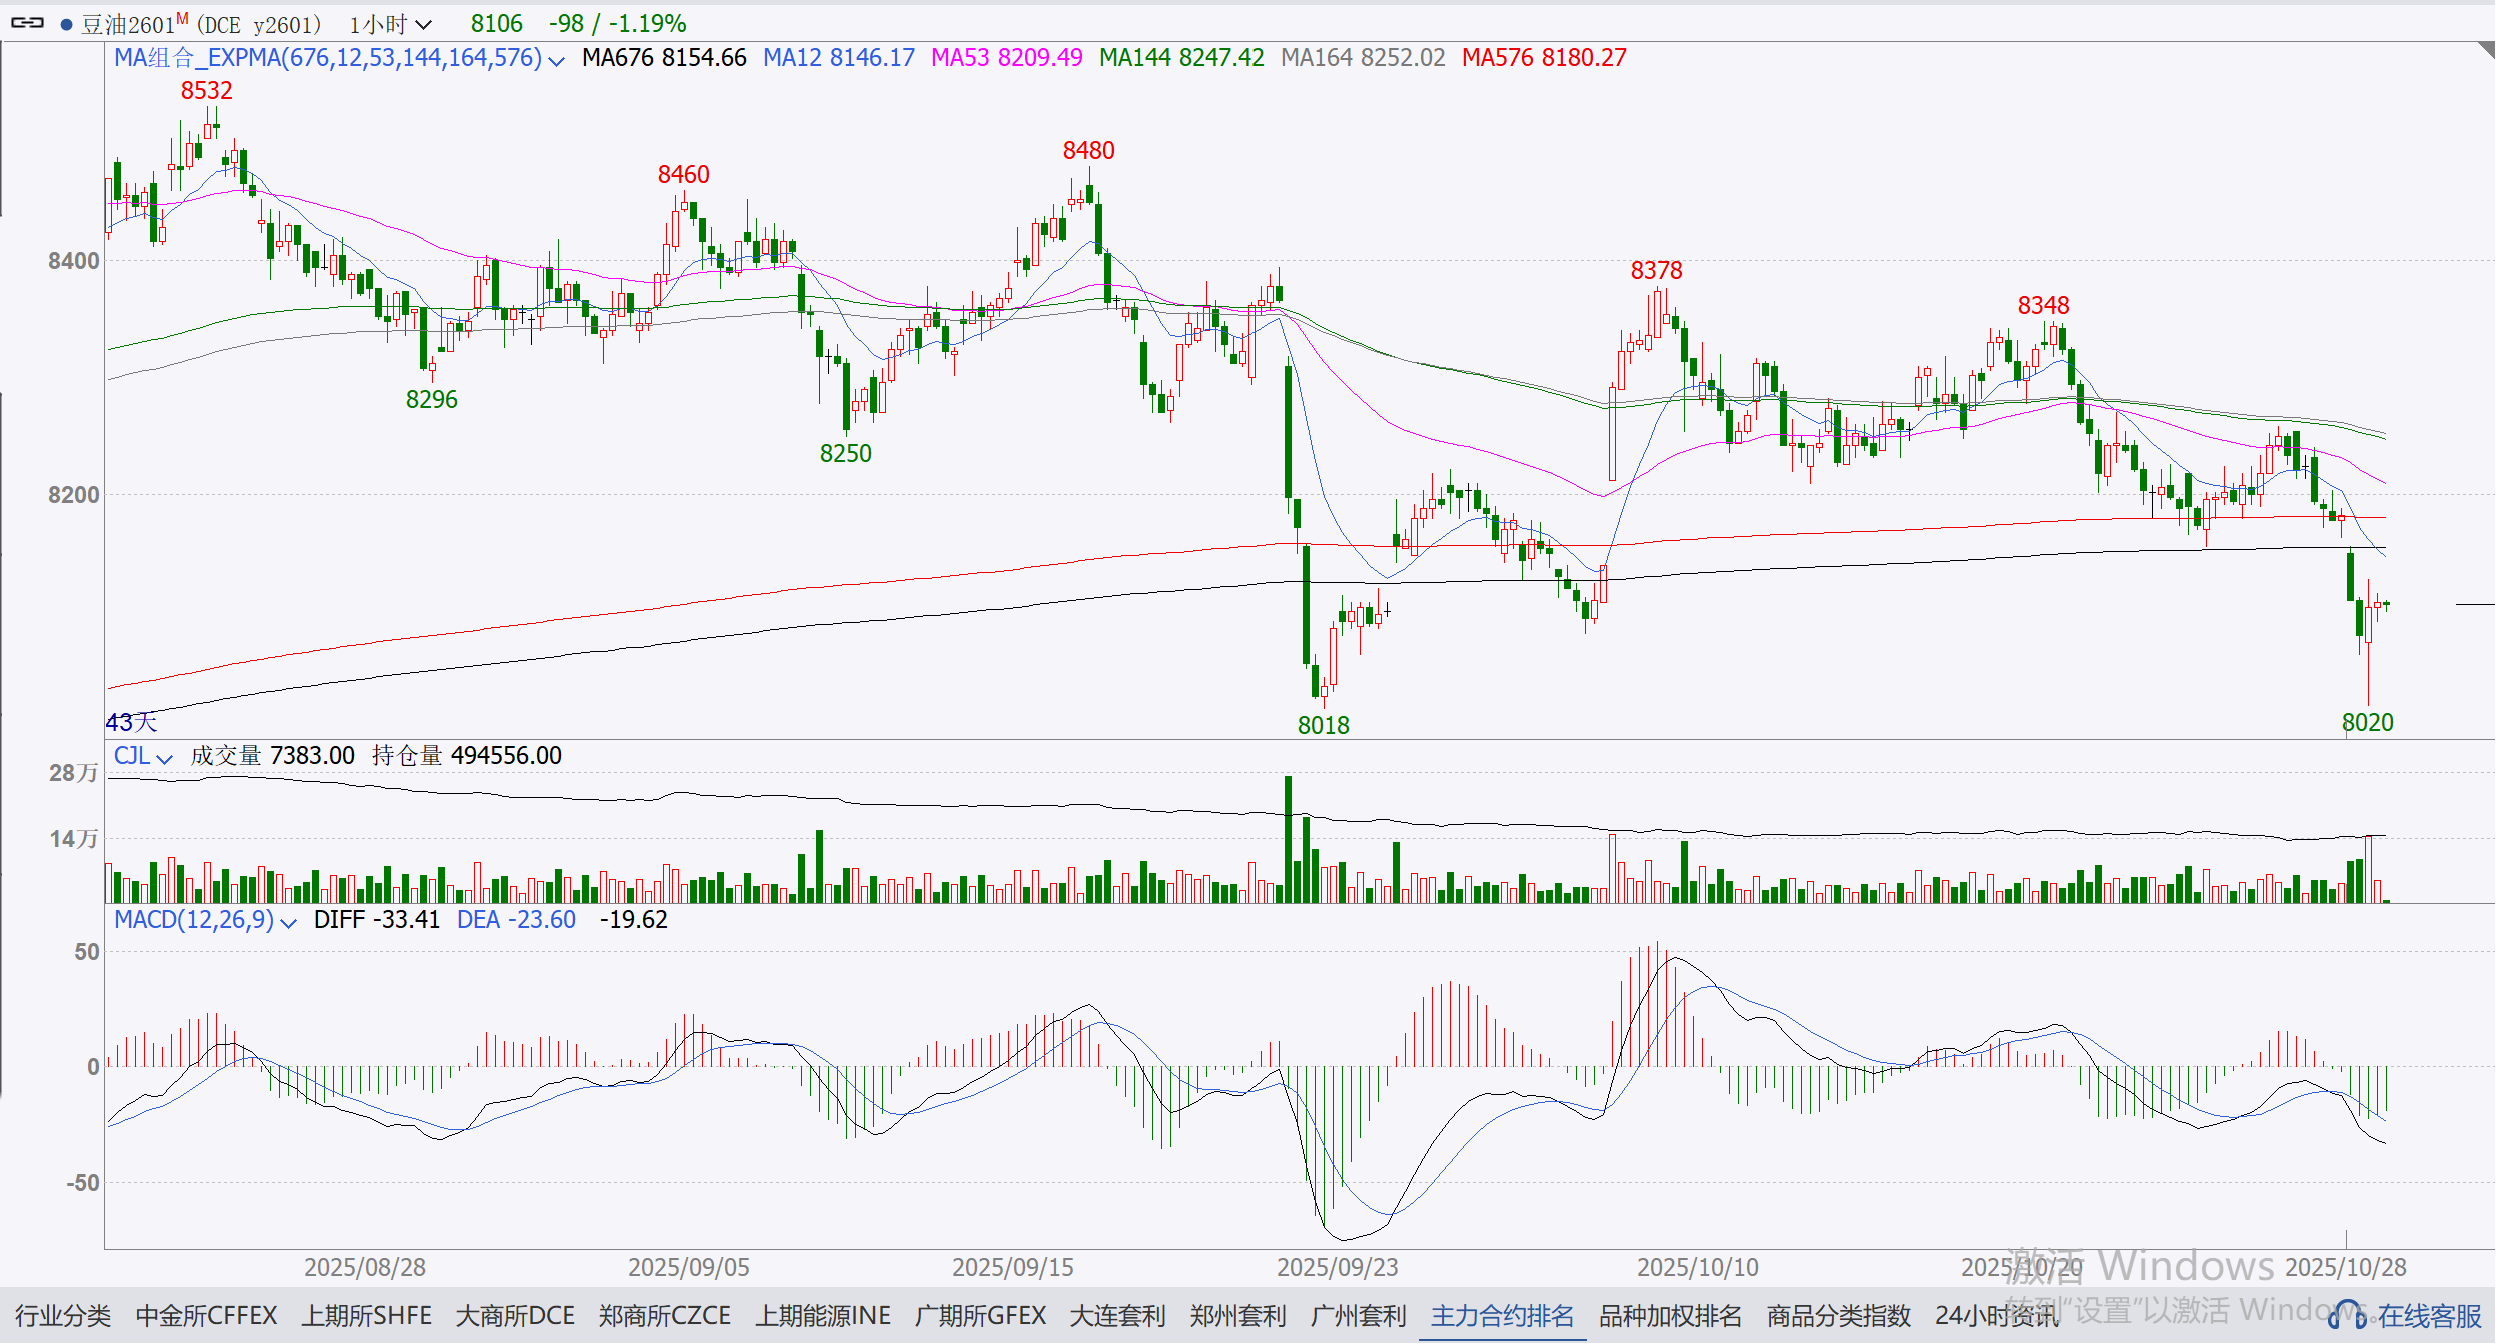Click the 8018 low price marker
Viewport: 2496px width, 1344px height.
click(1323, 725)
